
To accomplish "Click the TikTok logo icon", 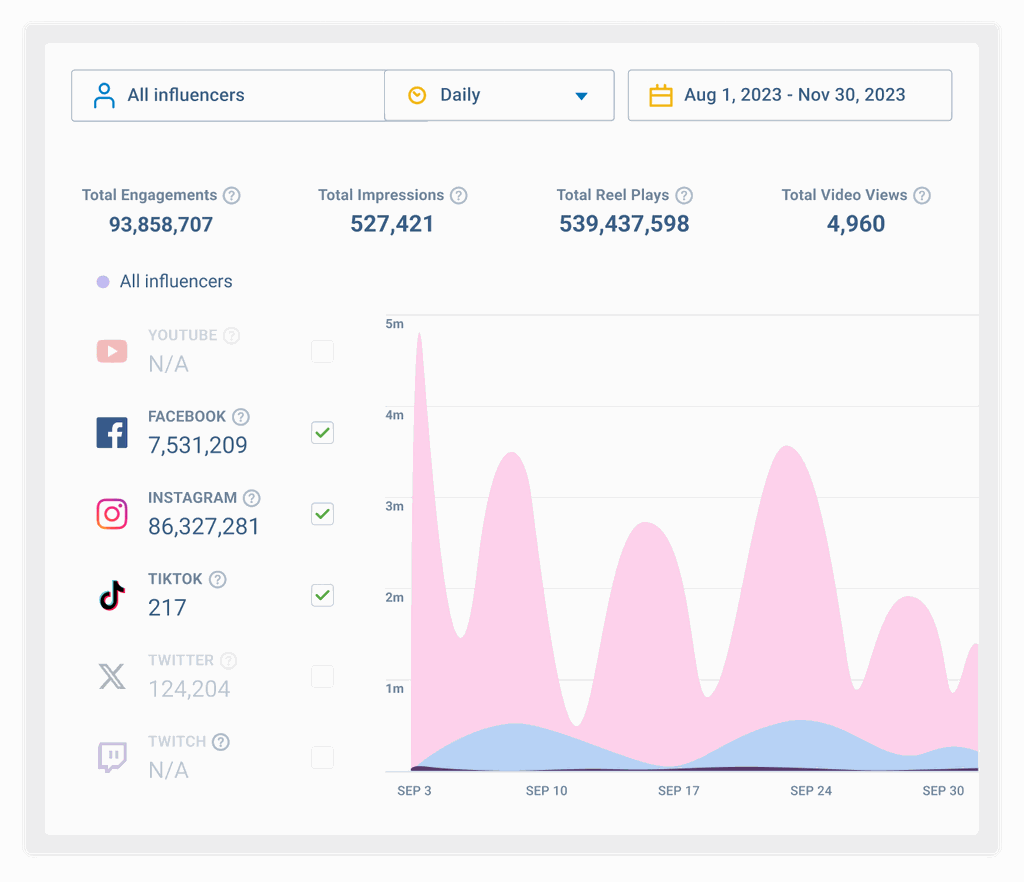I will pyautogui.click(x=112, y=595).
